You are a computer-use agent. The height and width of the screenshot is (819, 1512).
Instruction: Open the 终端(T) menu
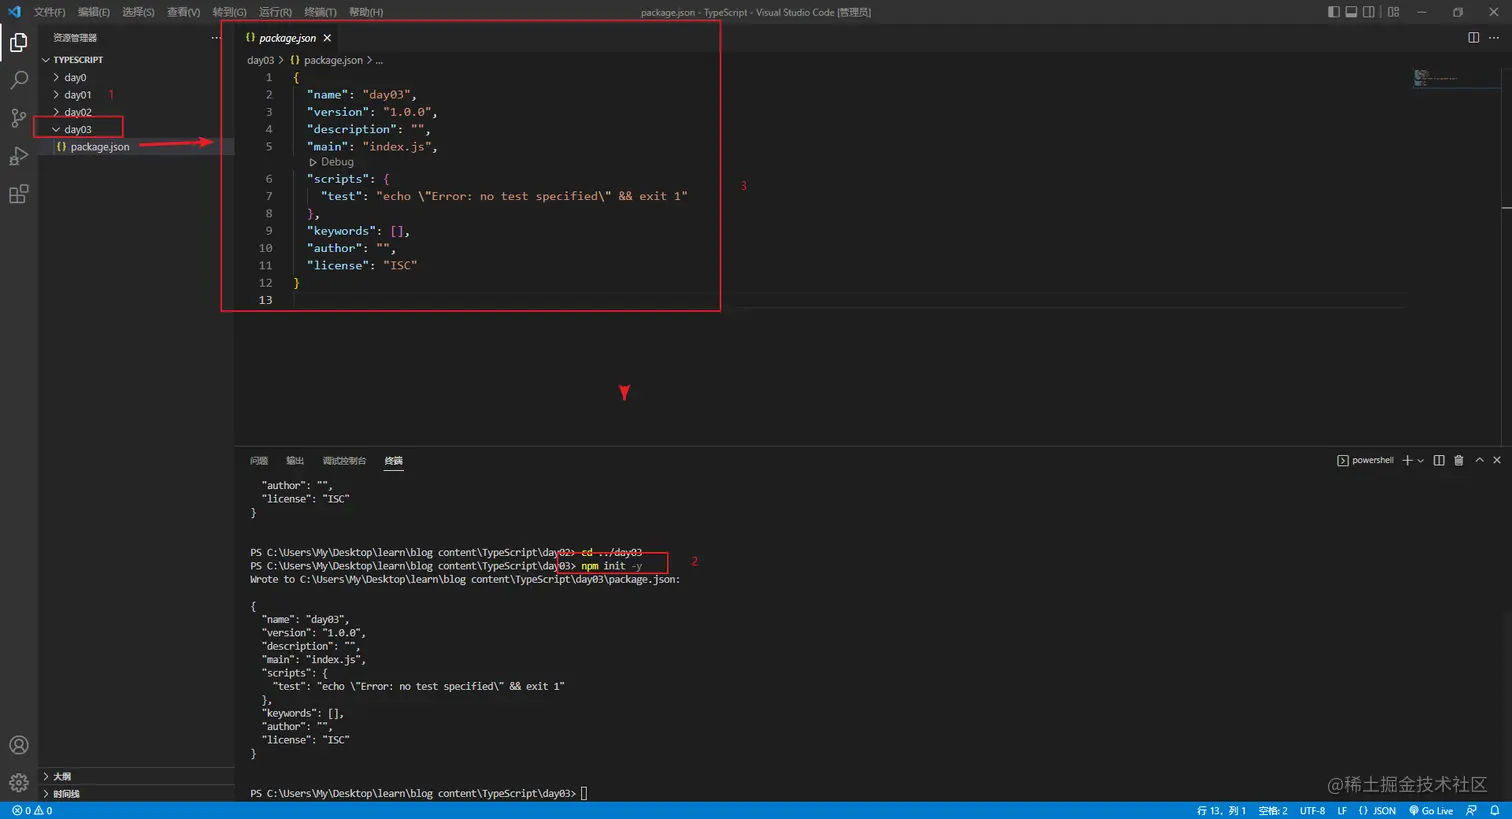pyautogui.click(x=320, y=12)
